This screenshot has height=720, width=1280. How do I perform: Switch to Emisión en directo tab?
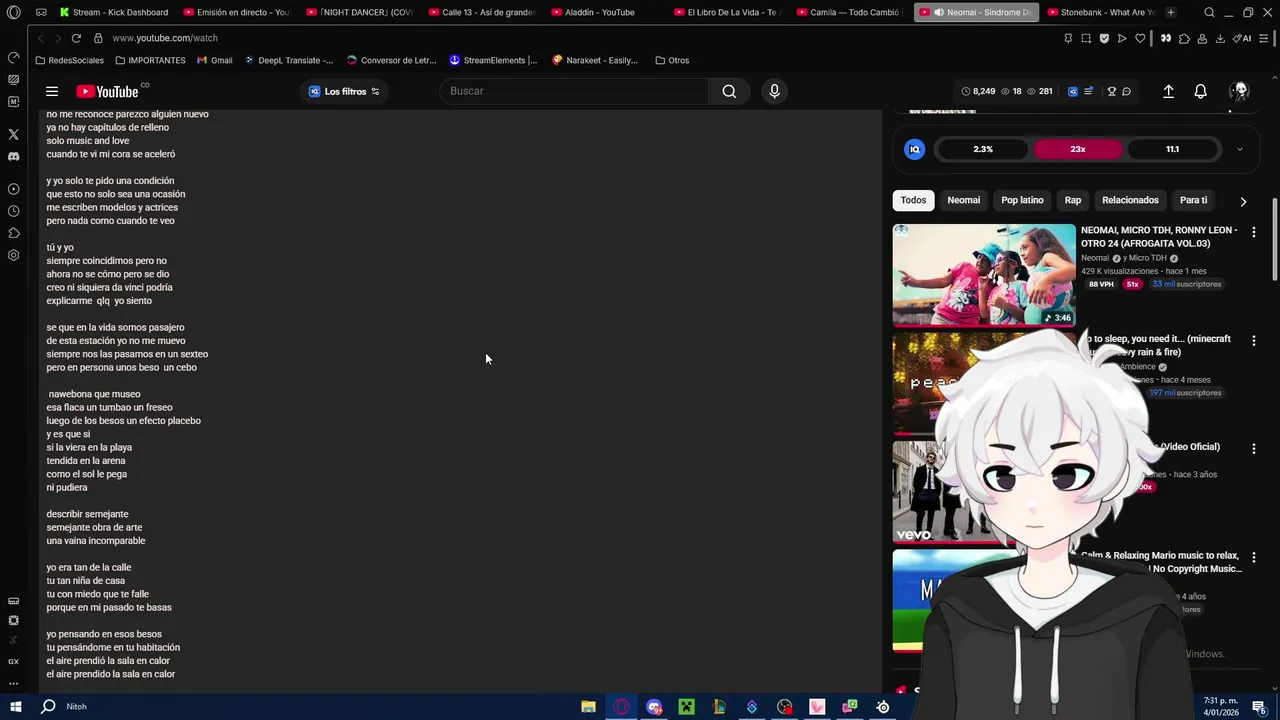[x=236, y=12]
